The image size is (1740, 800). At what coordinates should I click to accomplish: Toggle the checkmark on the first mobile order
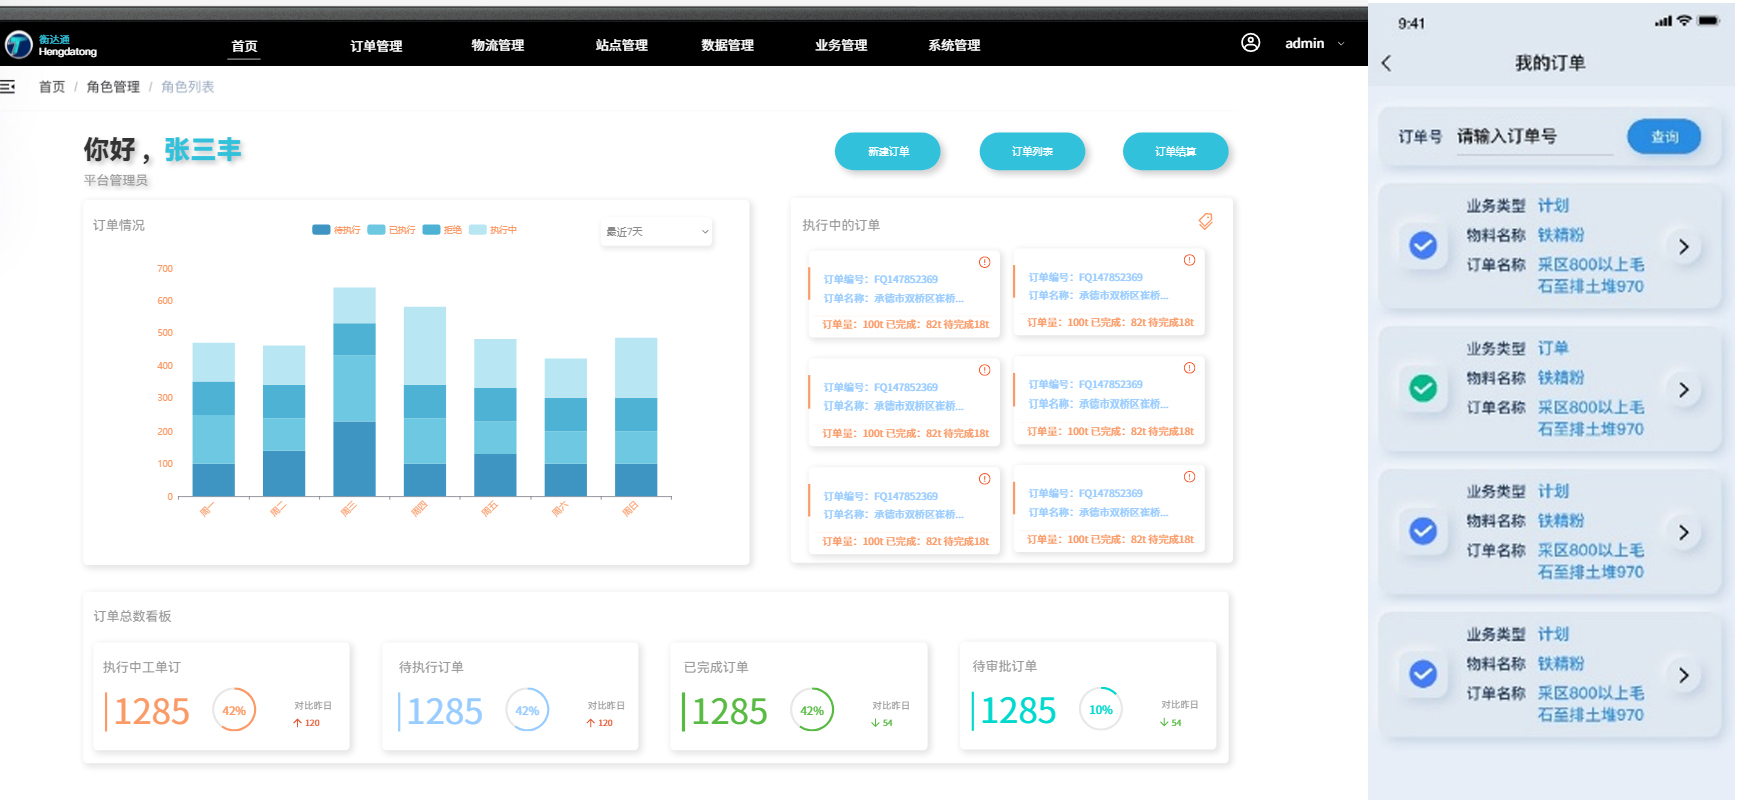1422,245
